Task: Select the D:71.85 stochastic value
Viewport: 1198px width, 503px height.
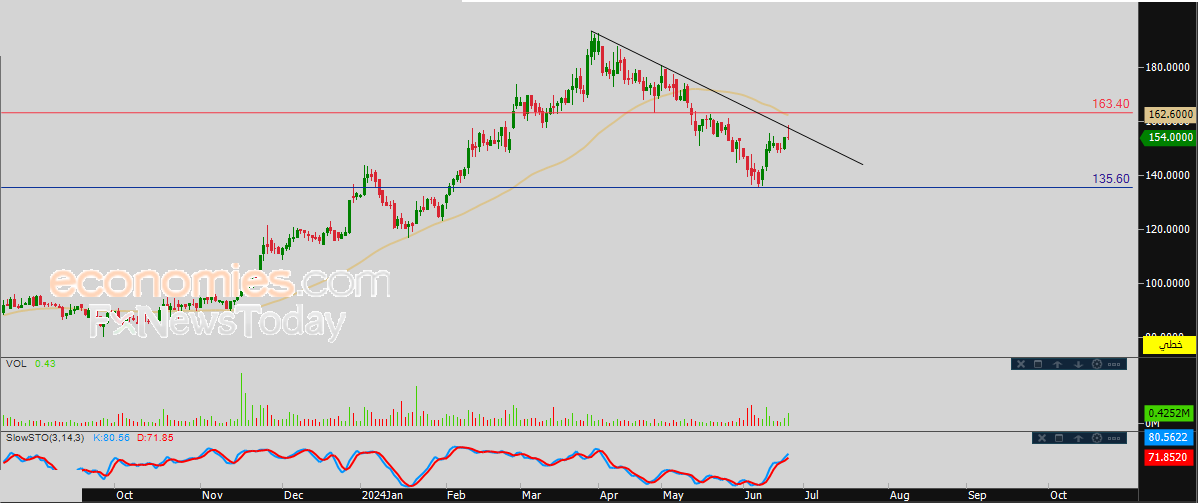Action: click(155, 438)
